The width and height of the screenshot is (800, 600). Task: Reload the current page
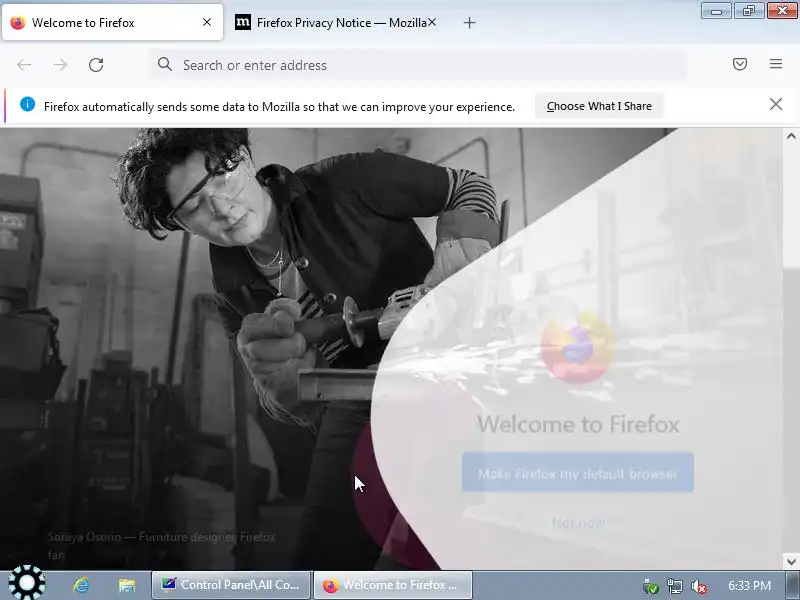coord(96,65)
